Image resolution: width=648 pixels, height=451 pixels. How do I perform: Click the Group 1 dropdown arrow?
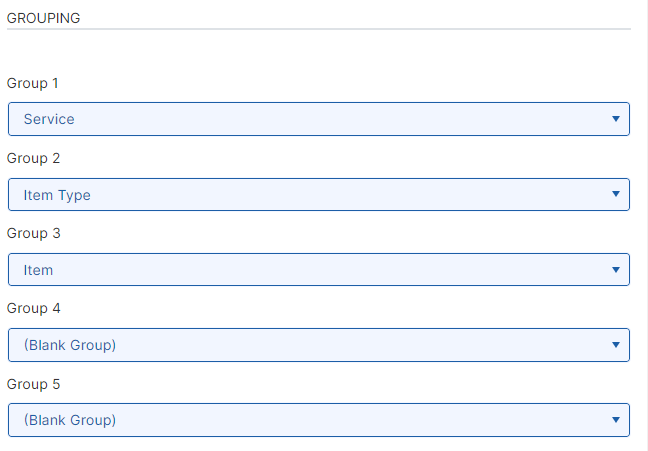(615, 119)
